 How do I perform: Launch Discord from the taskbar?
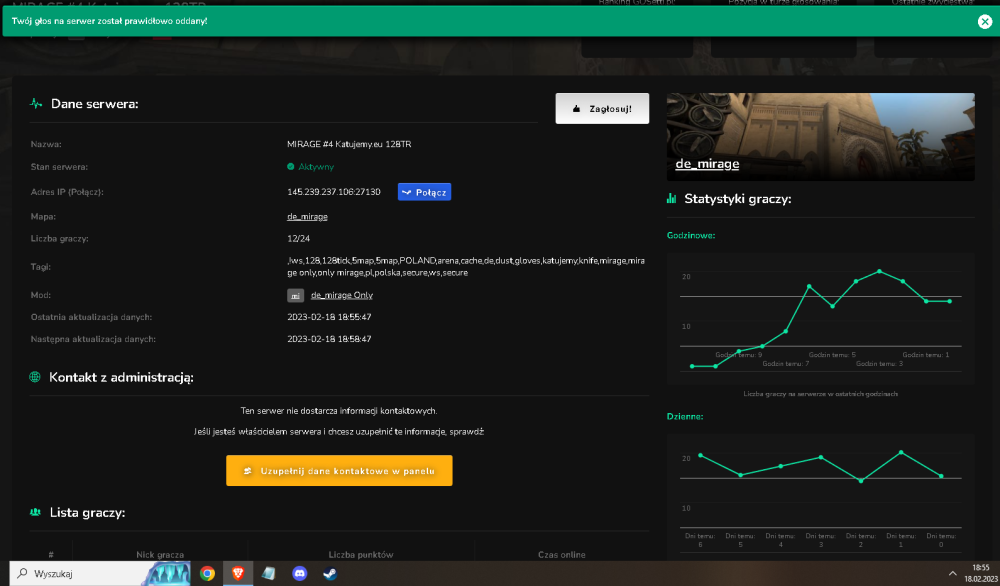(x=299, y=573)
